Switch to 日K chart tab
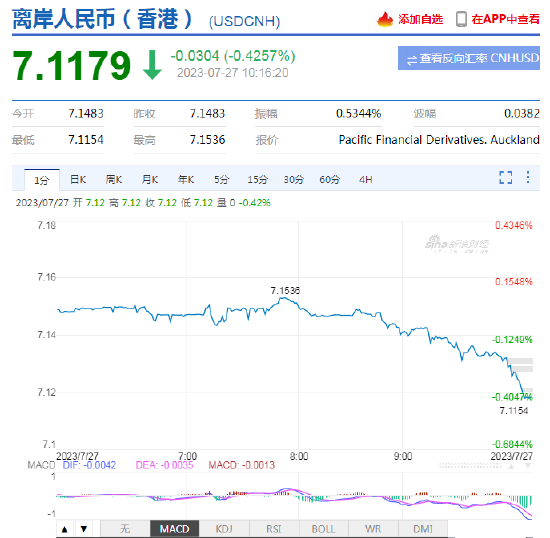Image resolution: width=550 pixels, height=538 pixels. point(78,180)
